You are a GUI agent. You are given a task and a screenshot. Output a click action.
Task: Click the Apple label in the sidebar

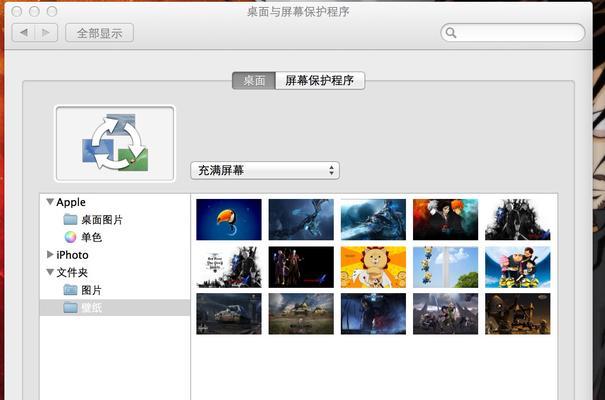(x=71, y=202)
